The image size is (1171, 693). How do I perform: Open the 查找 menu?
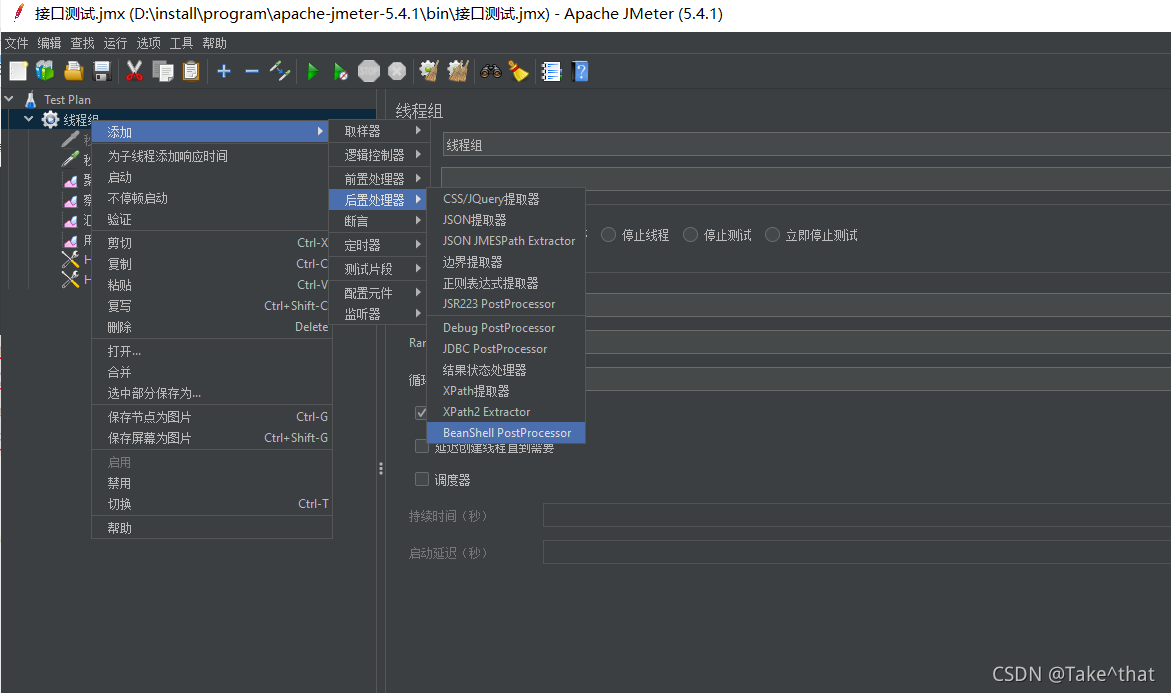point(82,43)
